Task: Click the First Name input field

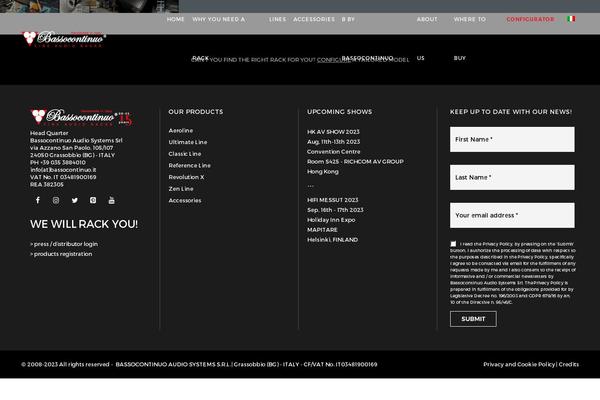Action: point(512,139)
